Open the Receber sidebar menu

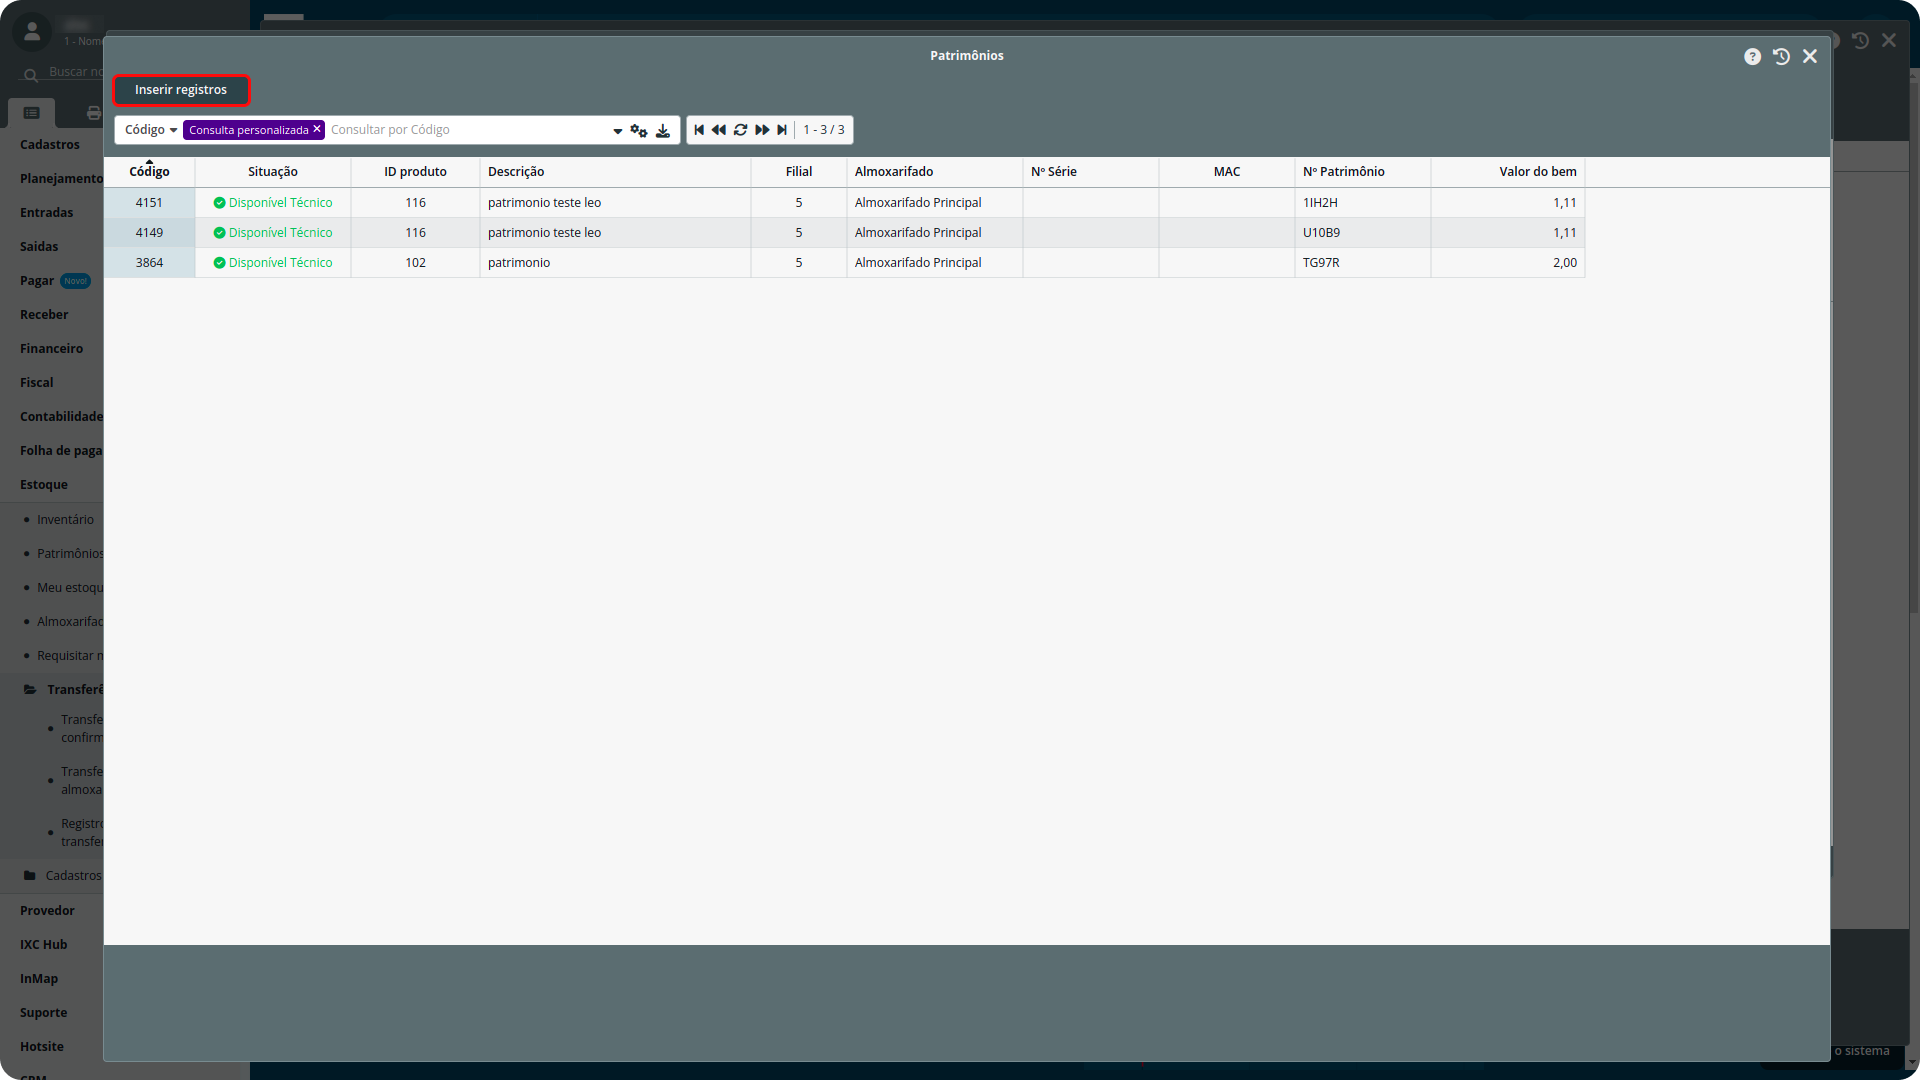click(44, 315)
